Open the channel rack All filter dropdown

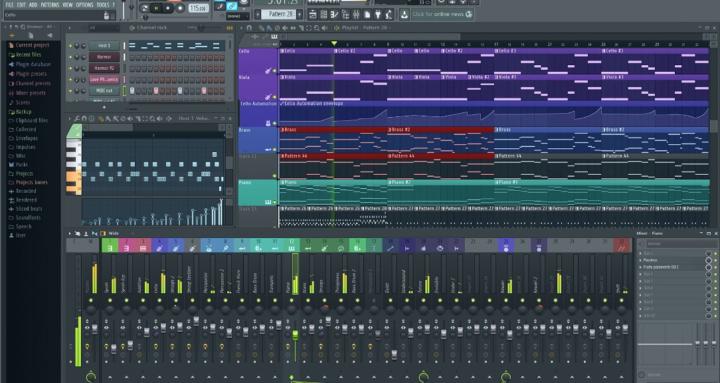(x=104, y=28)
